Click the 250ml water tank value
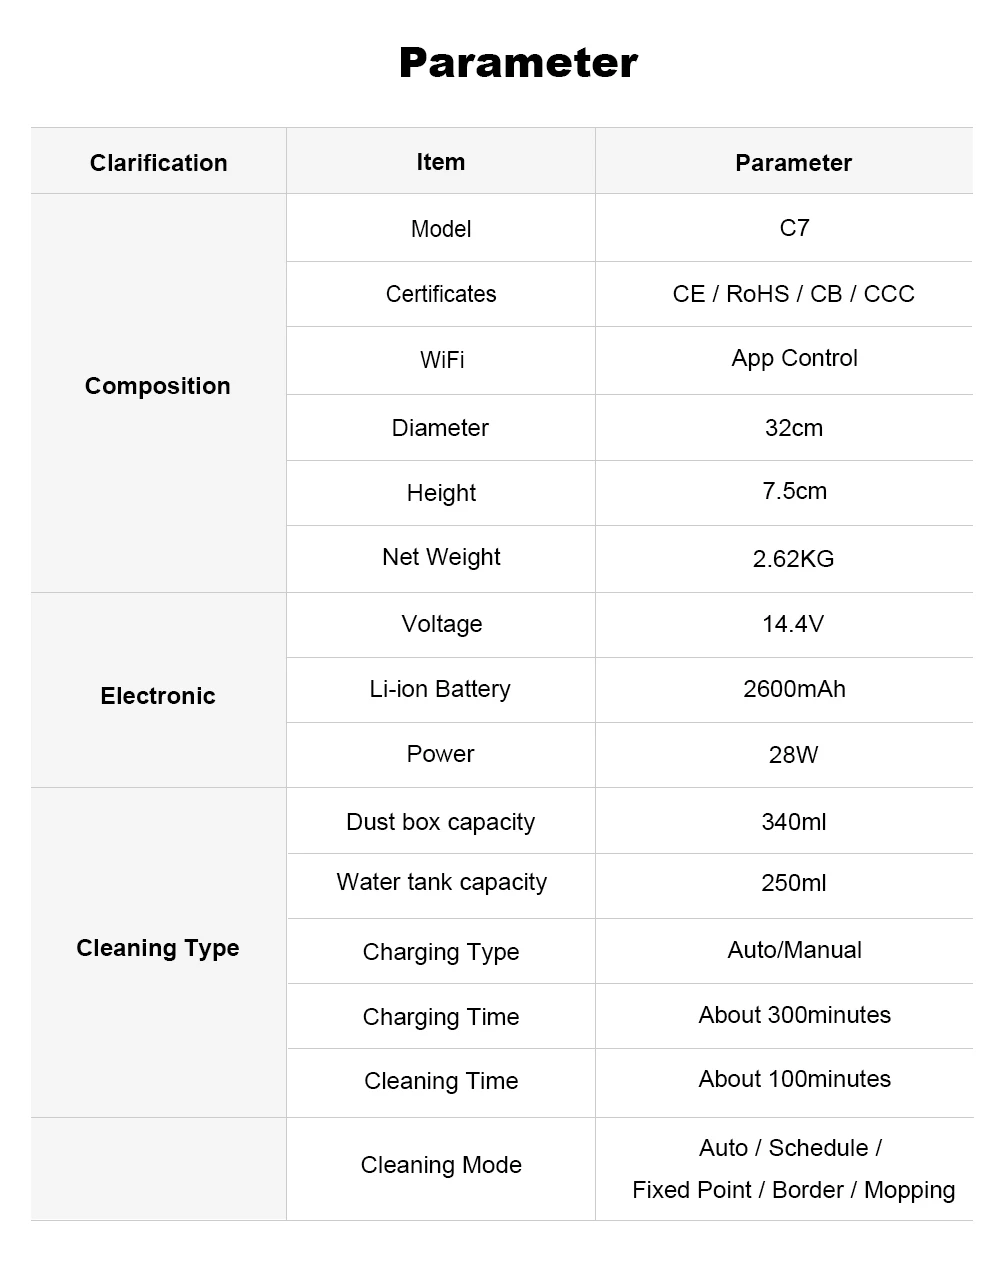1000x1279 pixels. click(x=794, y=883)
